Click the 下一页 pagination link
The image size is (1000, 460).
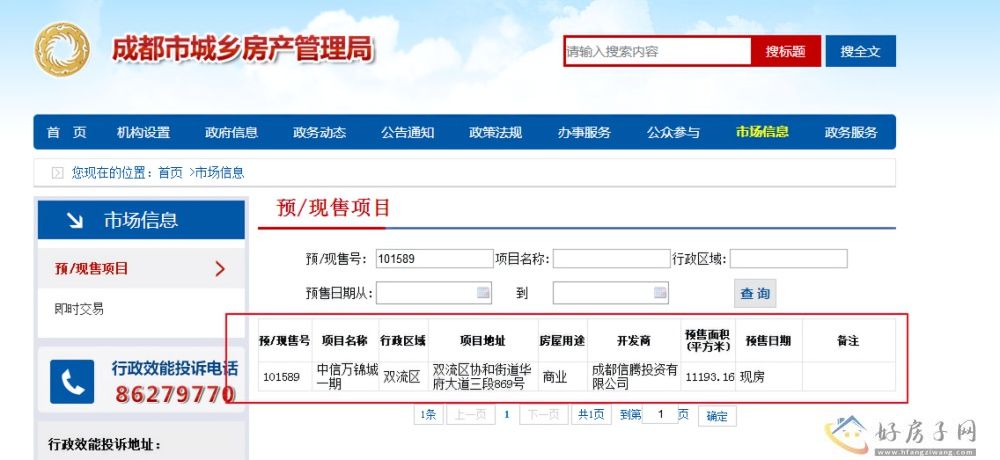click(x=541, y=415)
